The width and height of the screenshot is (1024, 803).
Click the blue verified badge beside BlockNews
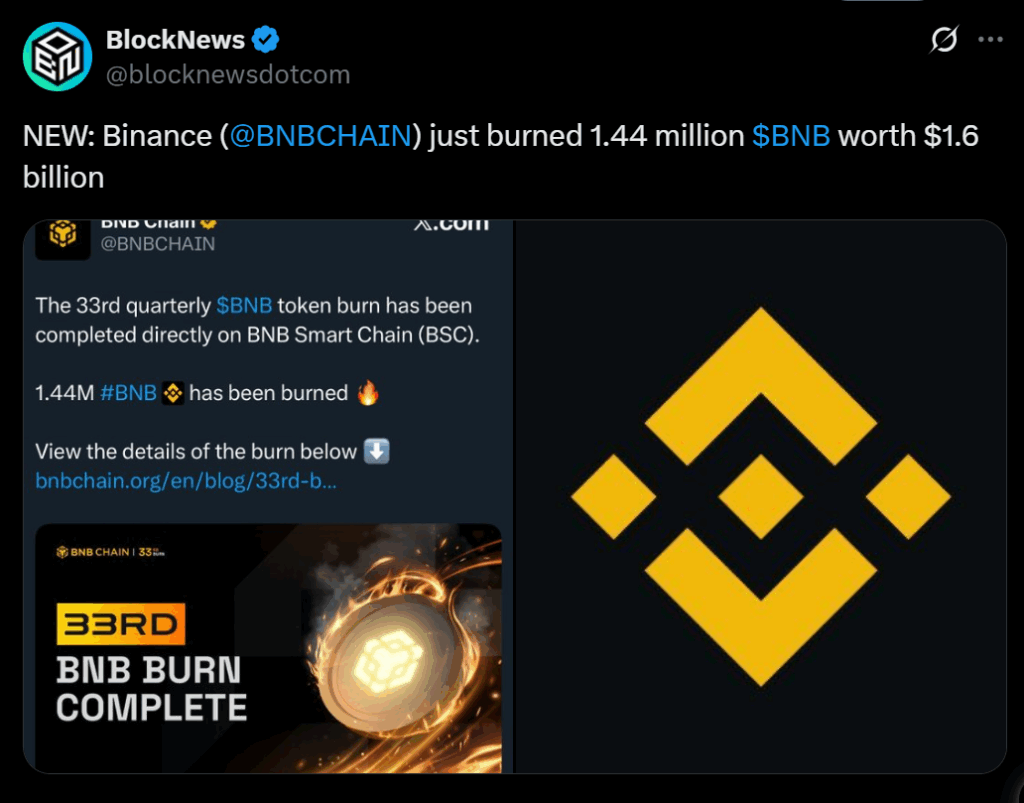(266, 40)
